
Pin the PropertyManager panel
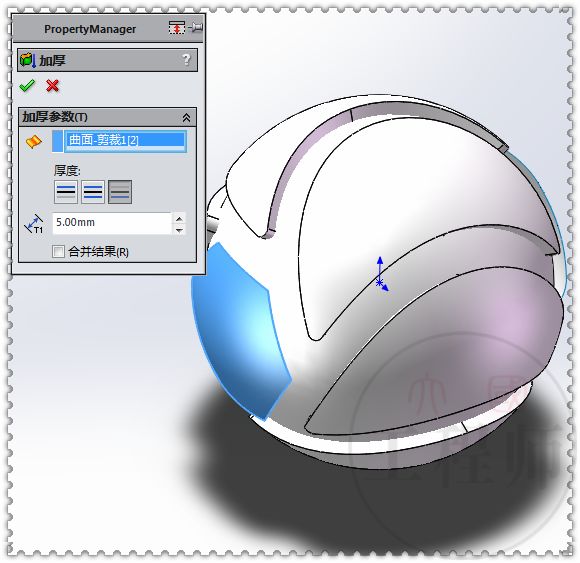[196, 27]
